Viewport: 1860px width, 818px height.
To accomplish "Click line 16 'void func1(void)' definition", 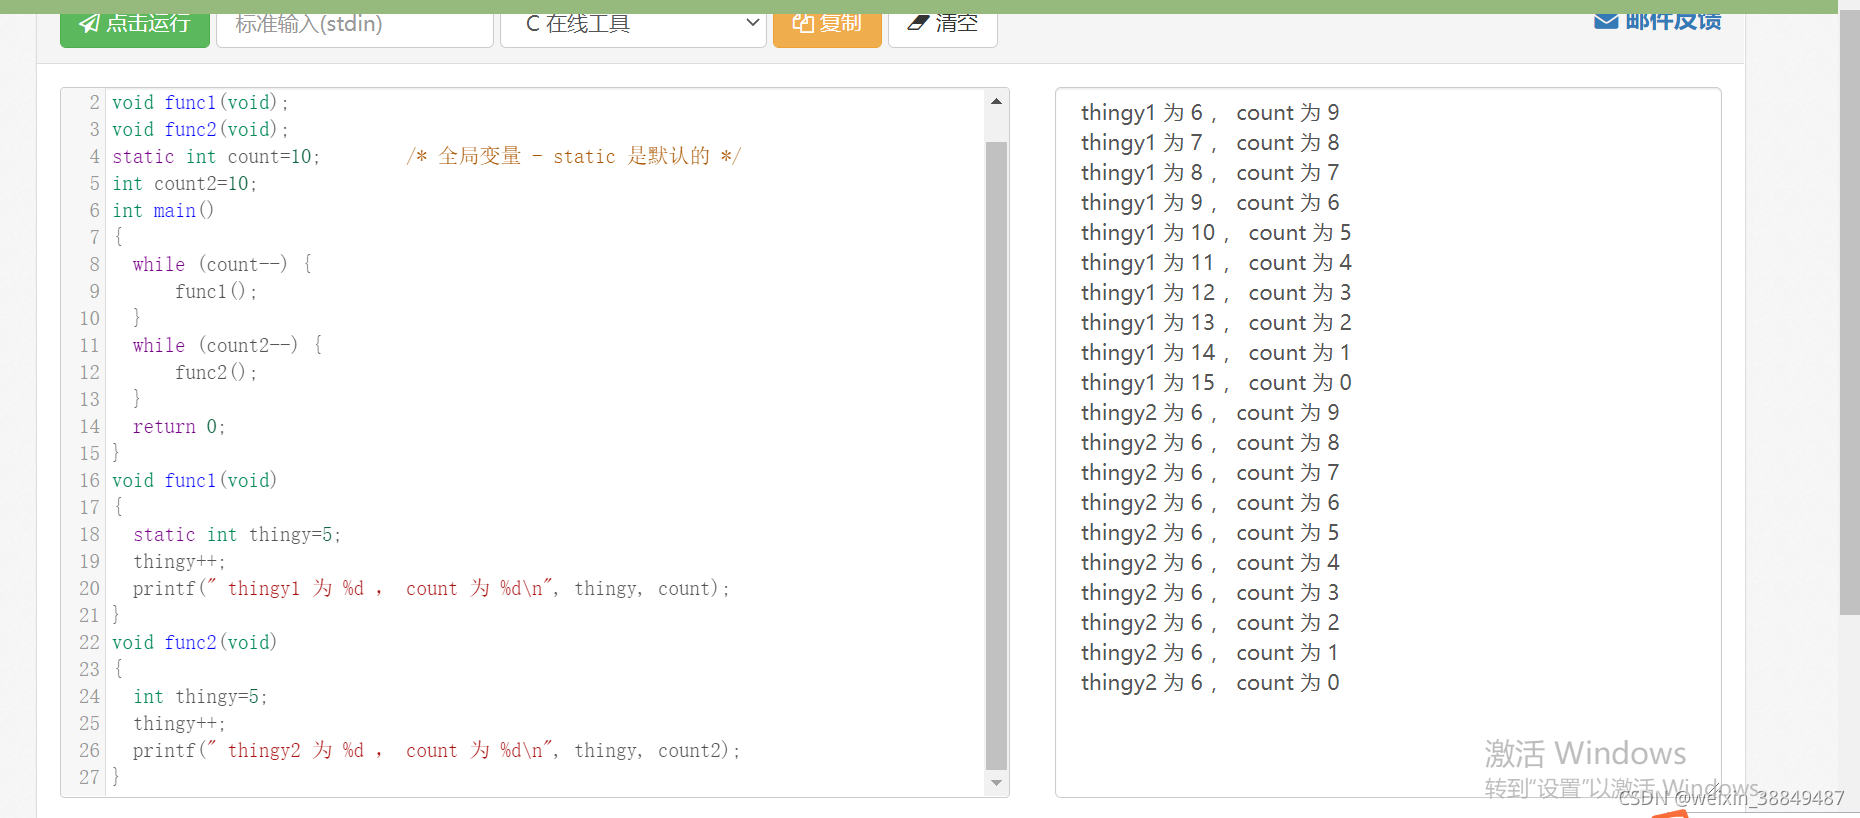I will pos(195,480).
